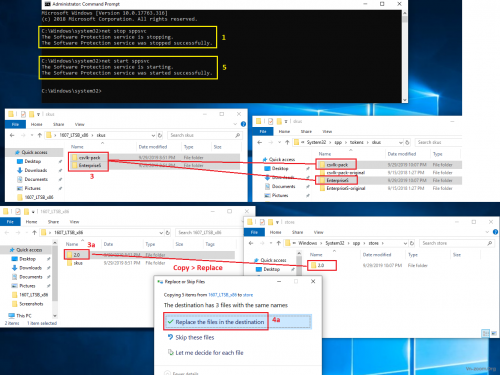
Task: Select the EnterpriseS-original folder
Action: 346,188
